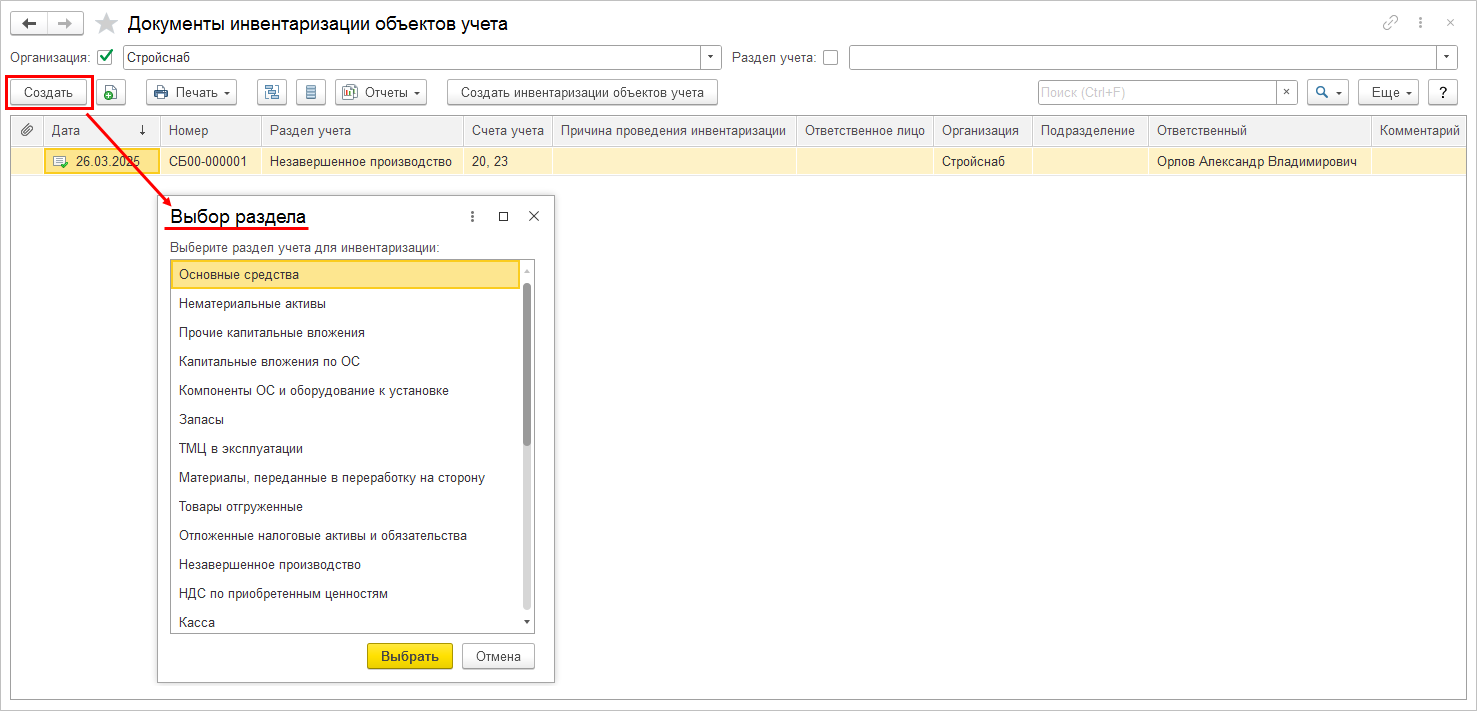Click document number СБ00-000001 cell

[x=211, y=161]
